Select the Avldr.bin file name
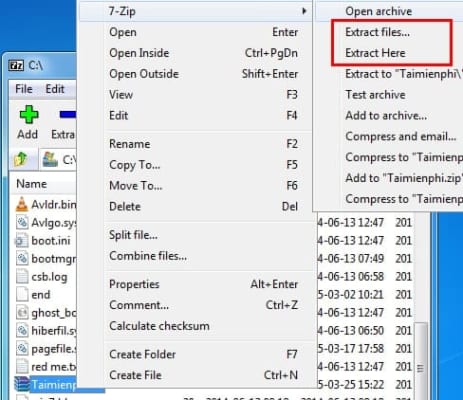Viewport: 463px width, 400px height. [x=54, y=204]
